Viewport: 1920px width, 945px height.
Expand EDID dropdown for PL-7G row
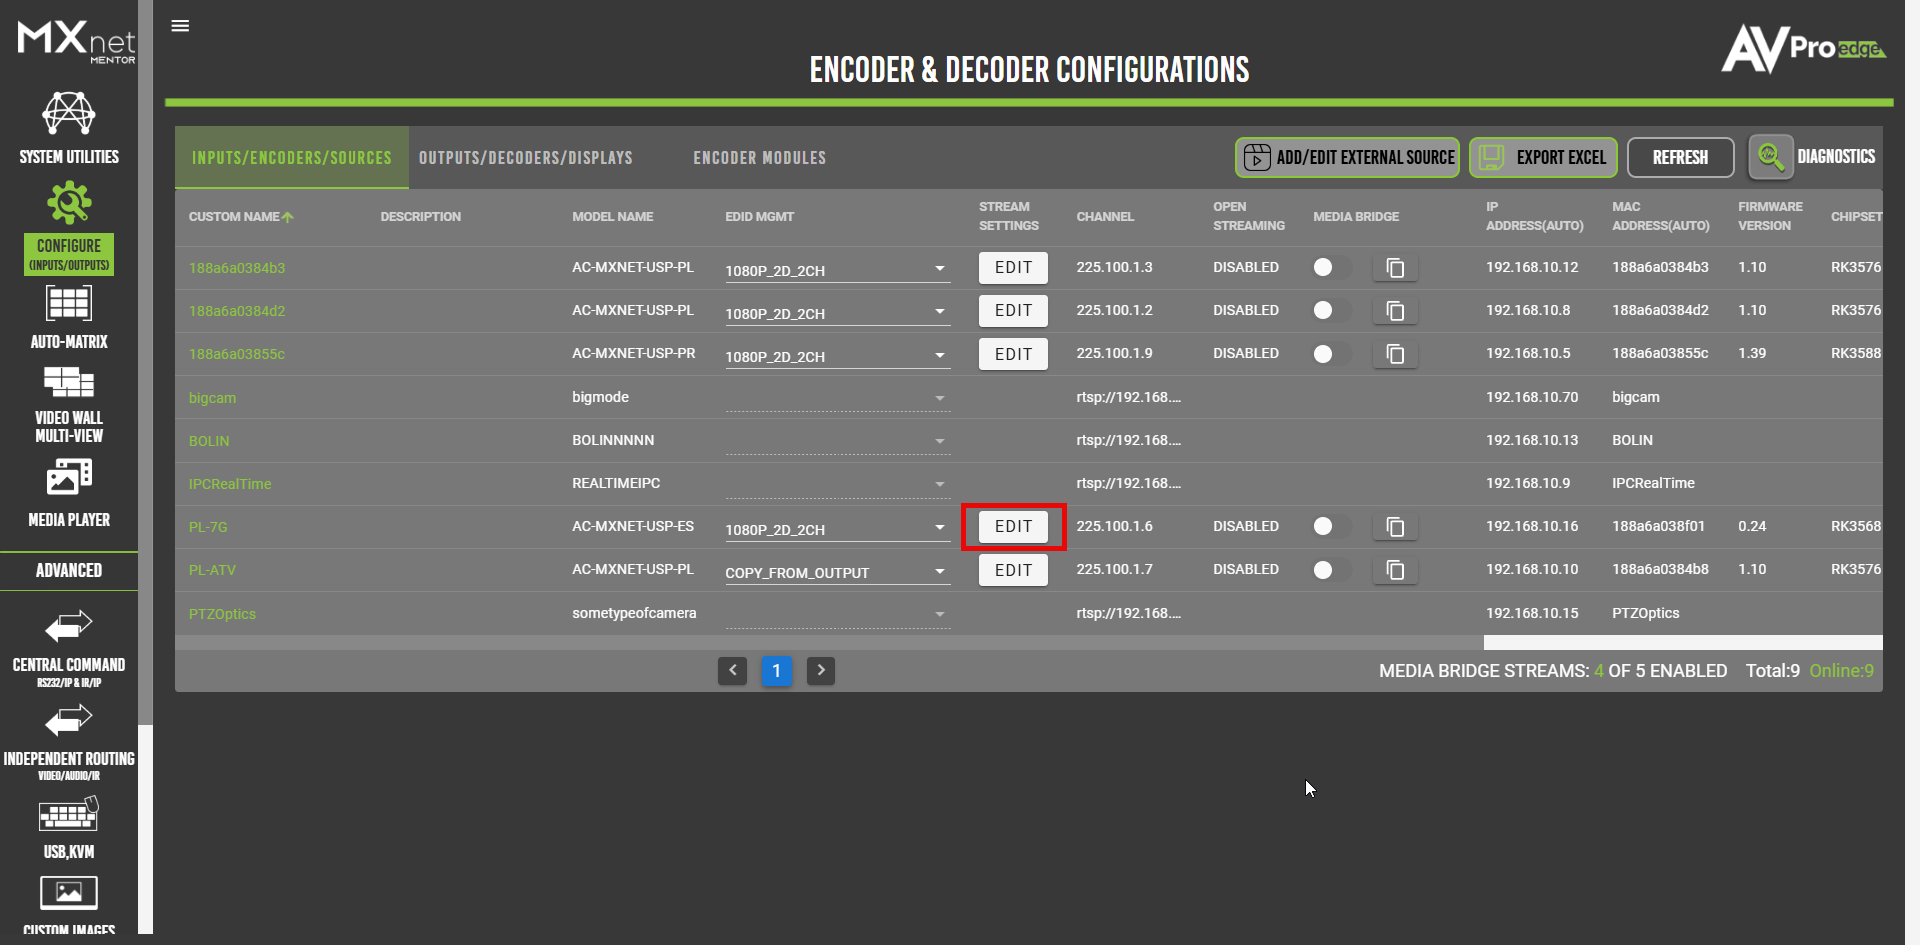click(x=938, y=528)
